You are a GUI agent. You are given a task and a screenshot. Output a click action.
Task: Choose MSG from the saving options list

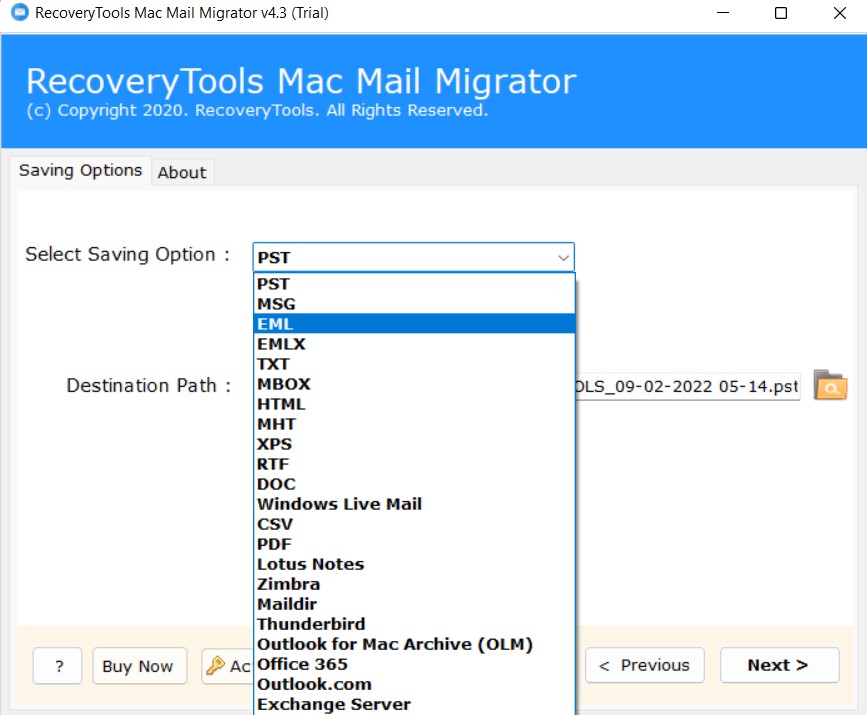point(414,304)
